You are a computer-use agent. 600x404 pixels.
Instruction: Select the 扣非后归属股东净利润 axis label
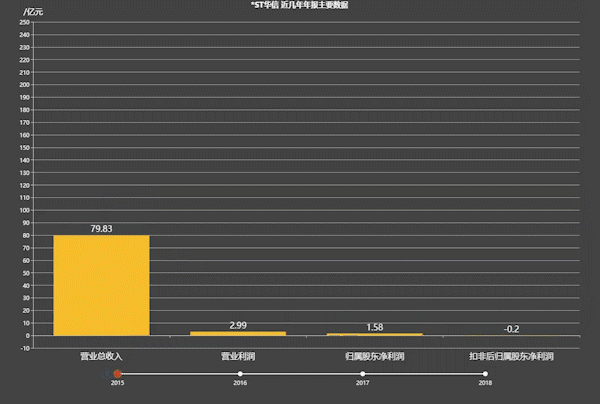511,355
